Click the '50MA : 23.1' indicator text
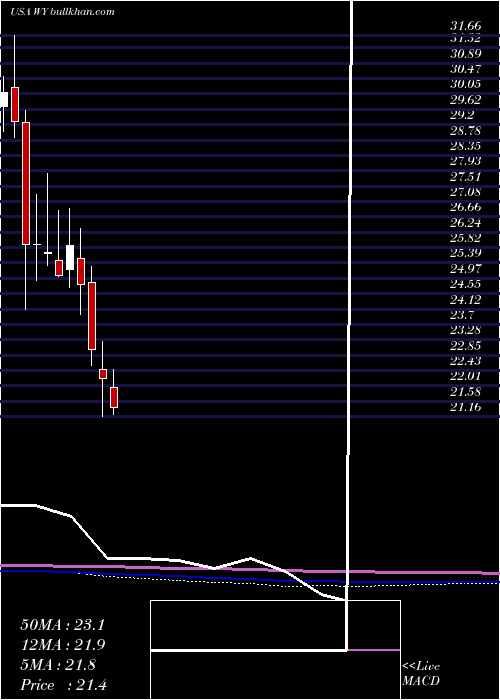 (62, 625)
